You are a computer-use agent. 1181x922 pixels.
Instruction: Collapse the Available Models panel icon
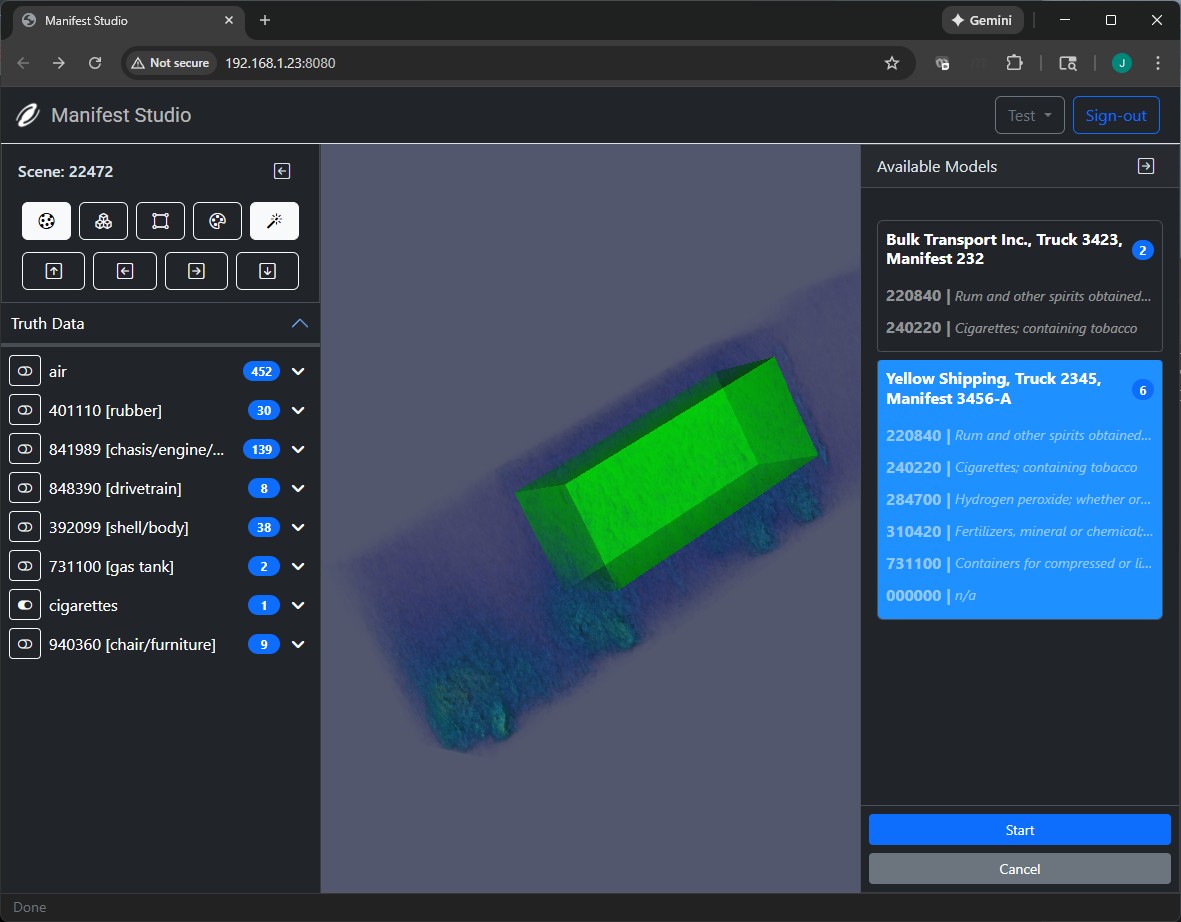point(1146,166)
